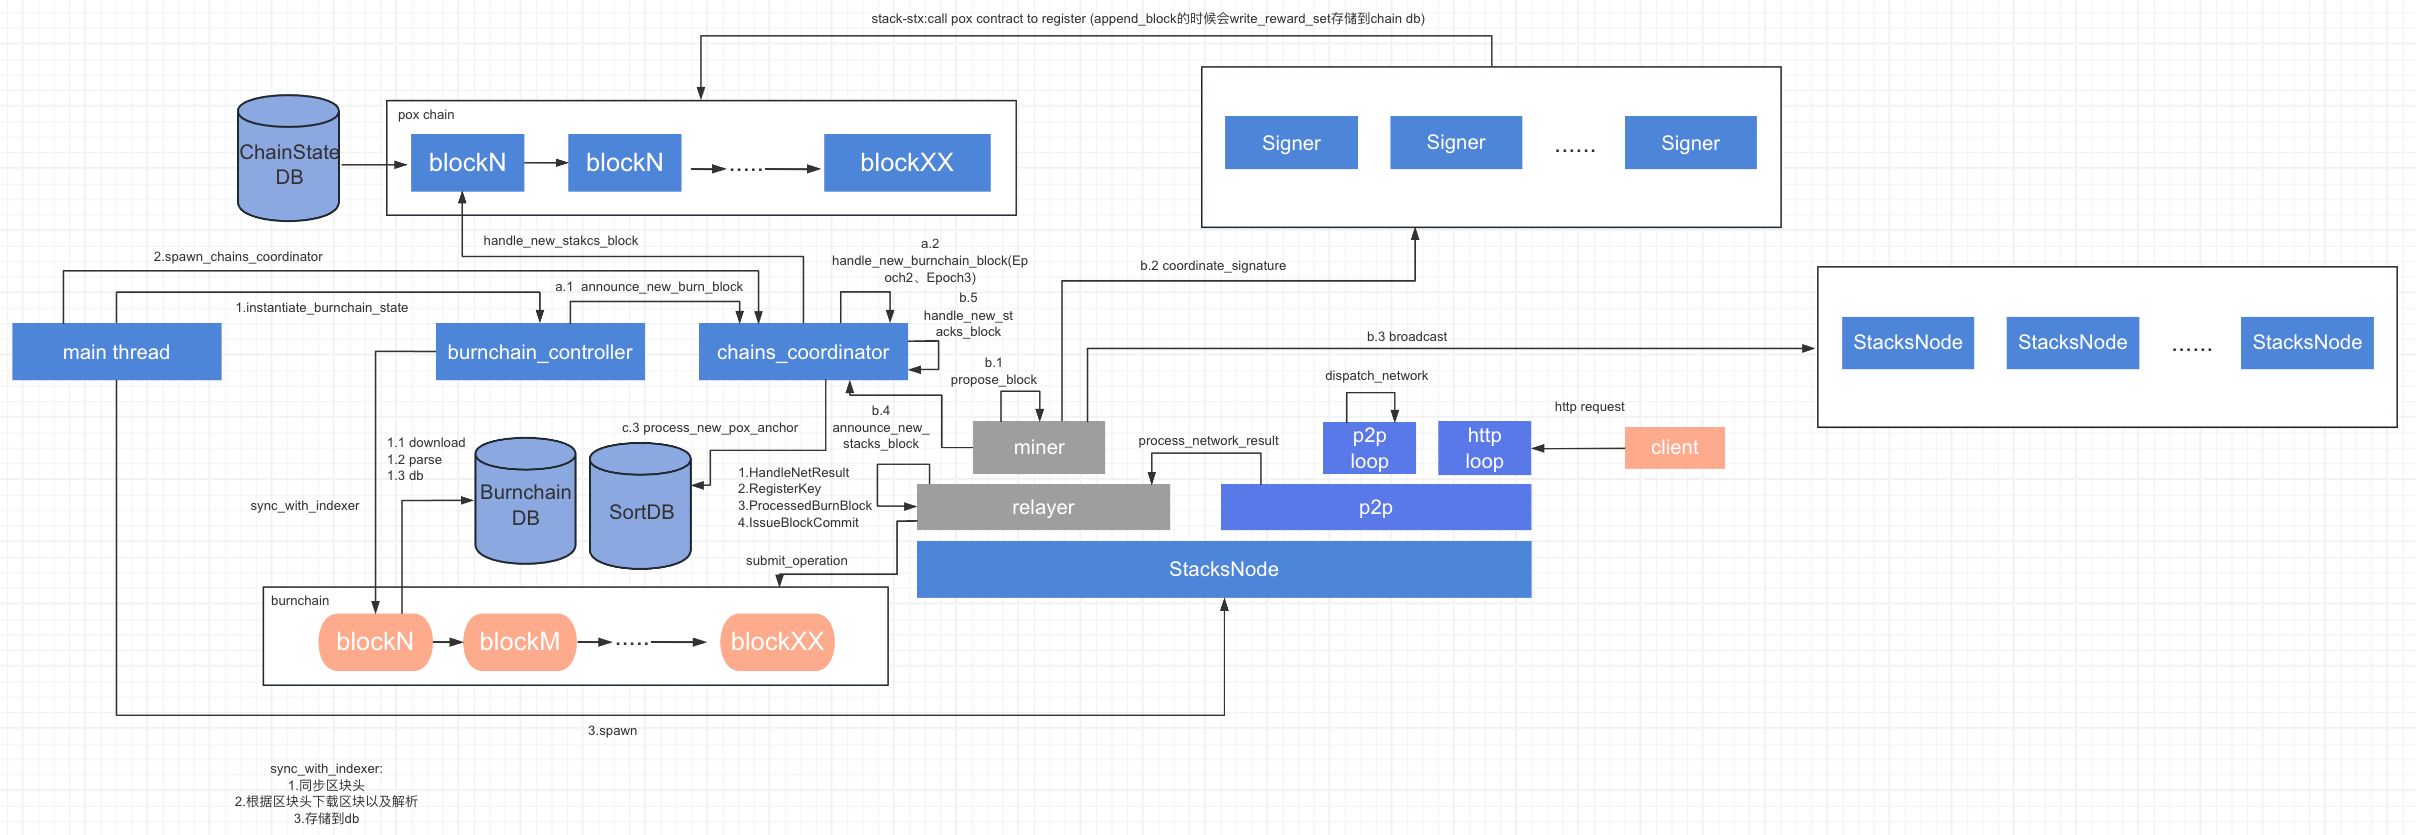Screen dimensions: 2416x835
Task: Click the wide StacksNode bar below relayer
Action: pos(1223,570)
